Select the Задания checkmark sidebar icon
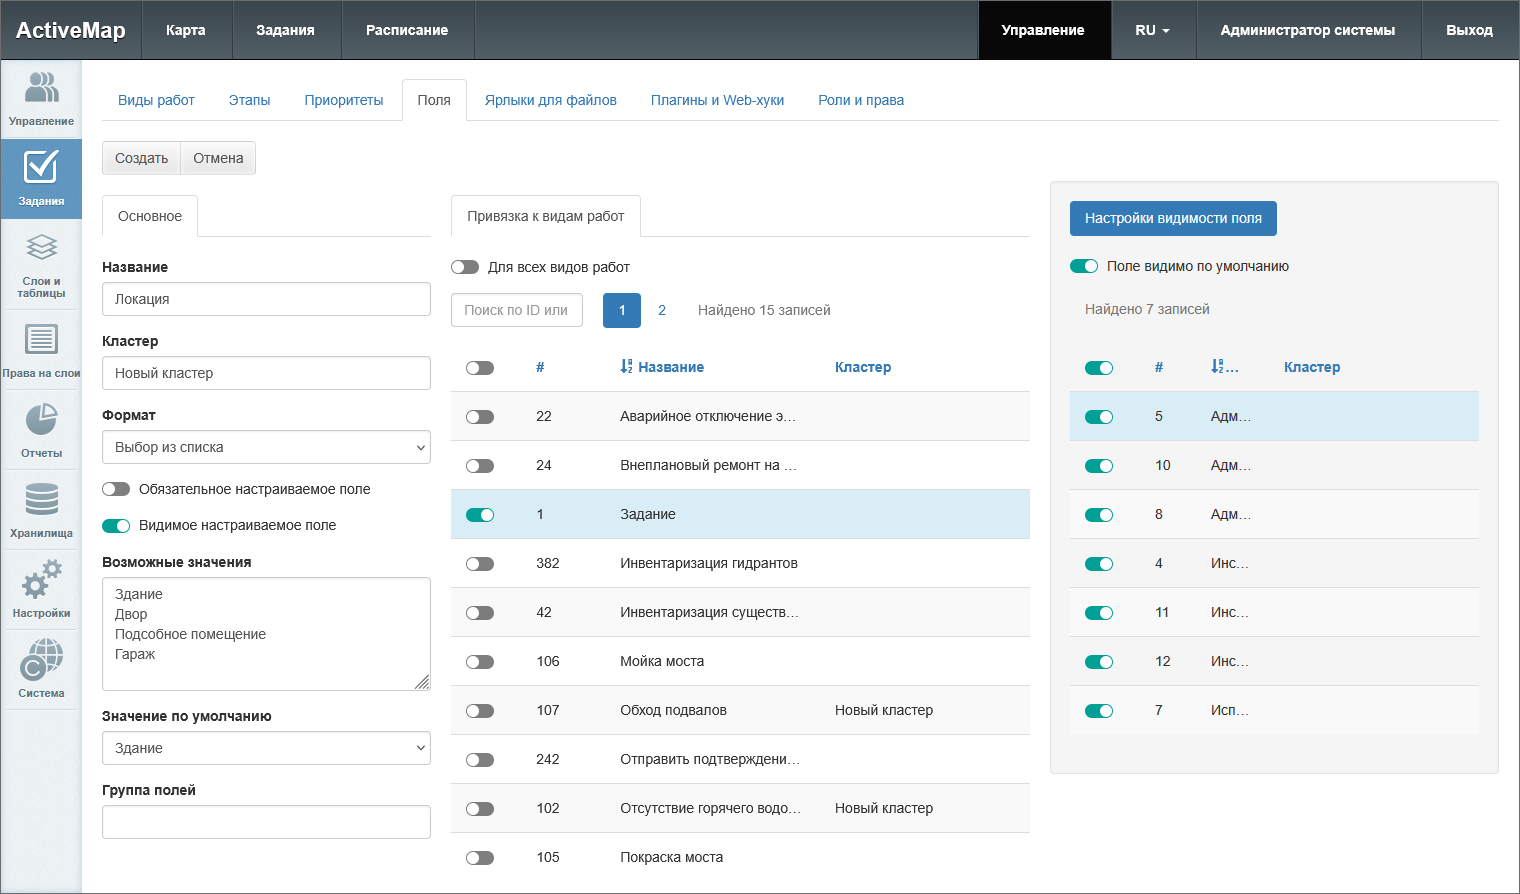Screen dimensions: 1520x894 [x=41, y=168]
